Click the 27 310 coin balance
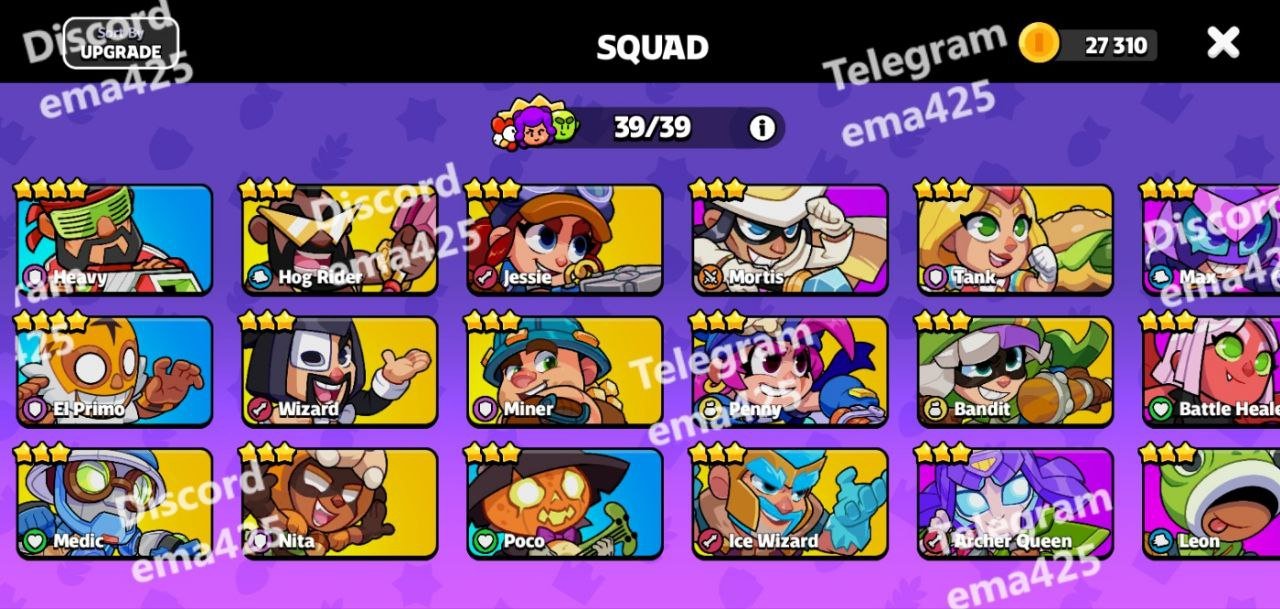 click(x=1115, y=45)
